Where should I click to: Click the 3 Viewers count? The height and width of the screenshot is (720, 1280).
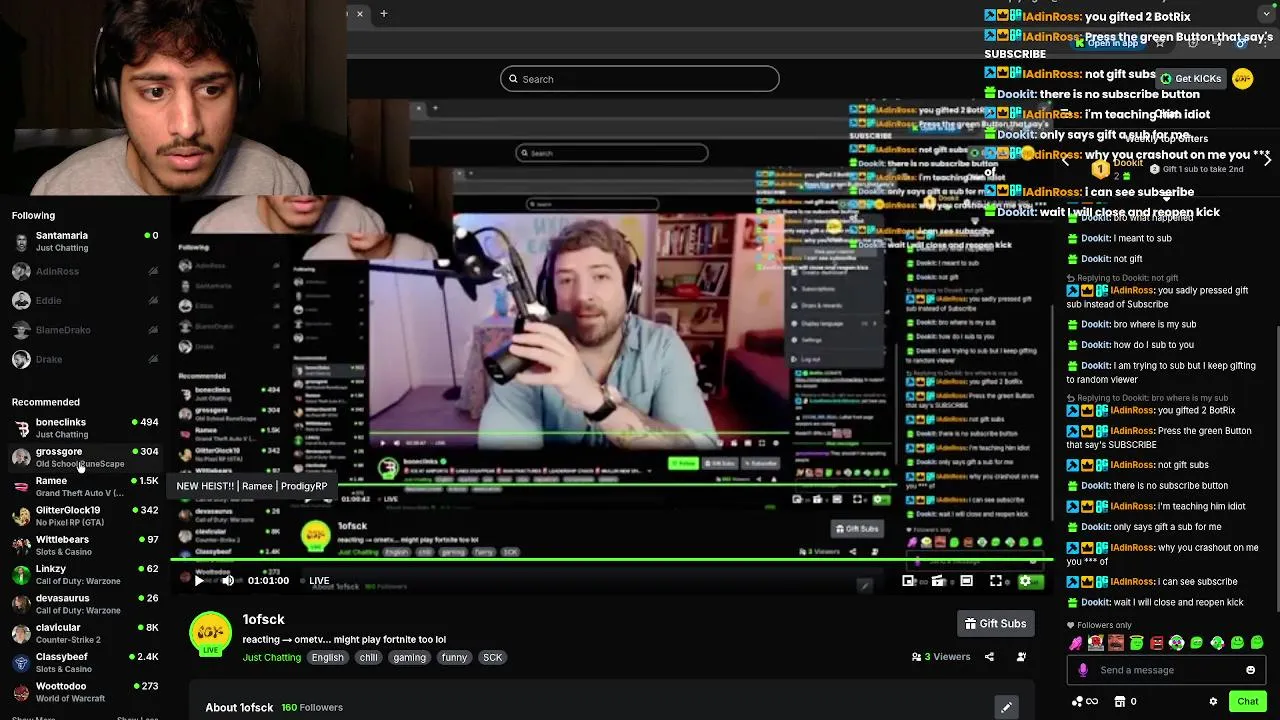click(x=941, y=657)
